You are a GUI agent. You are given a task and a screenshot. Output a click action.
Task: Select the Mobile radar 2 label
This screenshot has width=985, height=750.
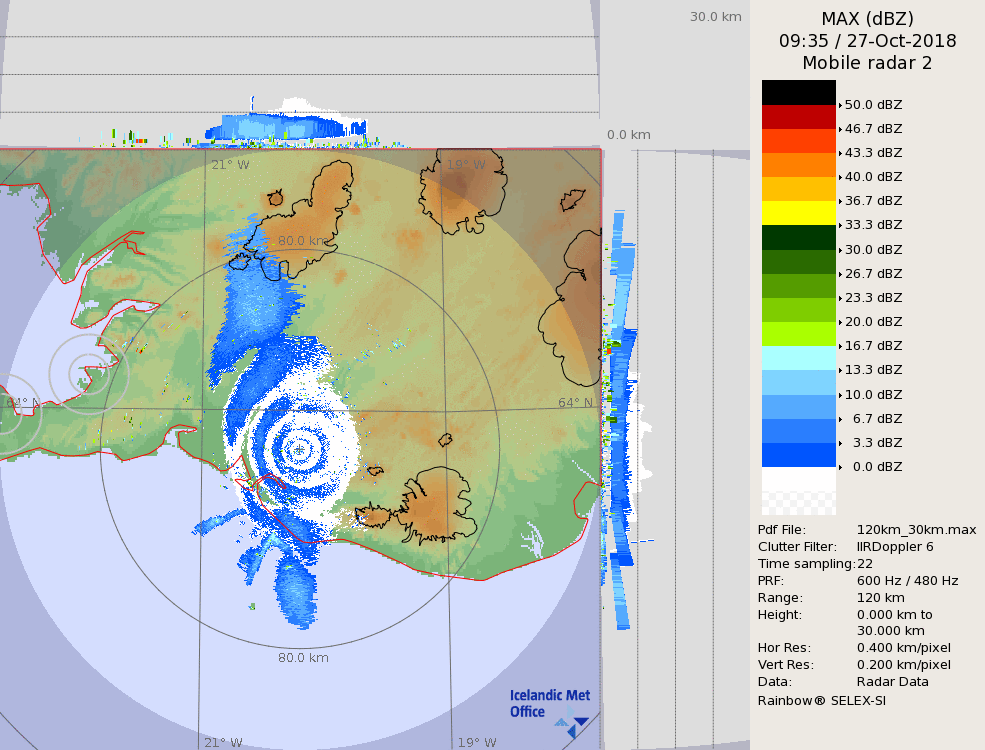(x=867, y=63)
